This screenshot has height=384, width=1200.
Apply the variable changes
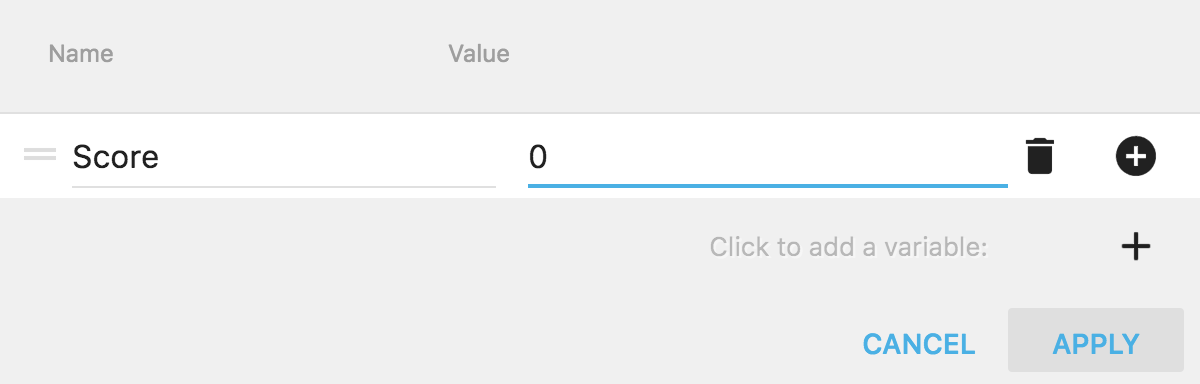pyautogui.click(x=1096, y=344)
